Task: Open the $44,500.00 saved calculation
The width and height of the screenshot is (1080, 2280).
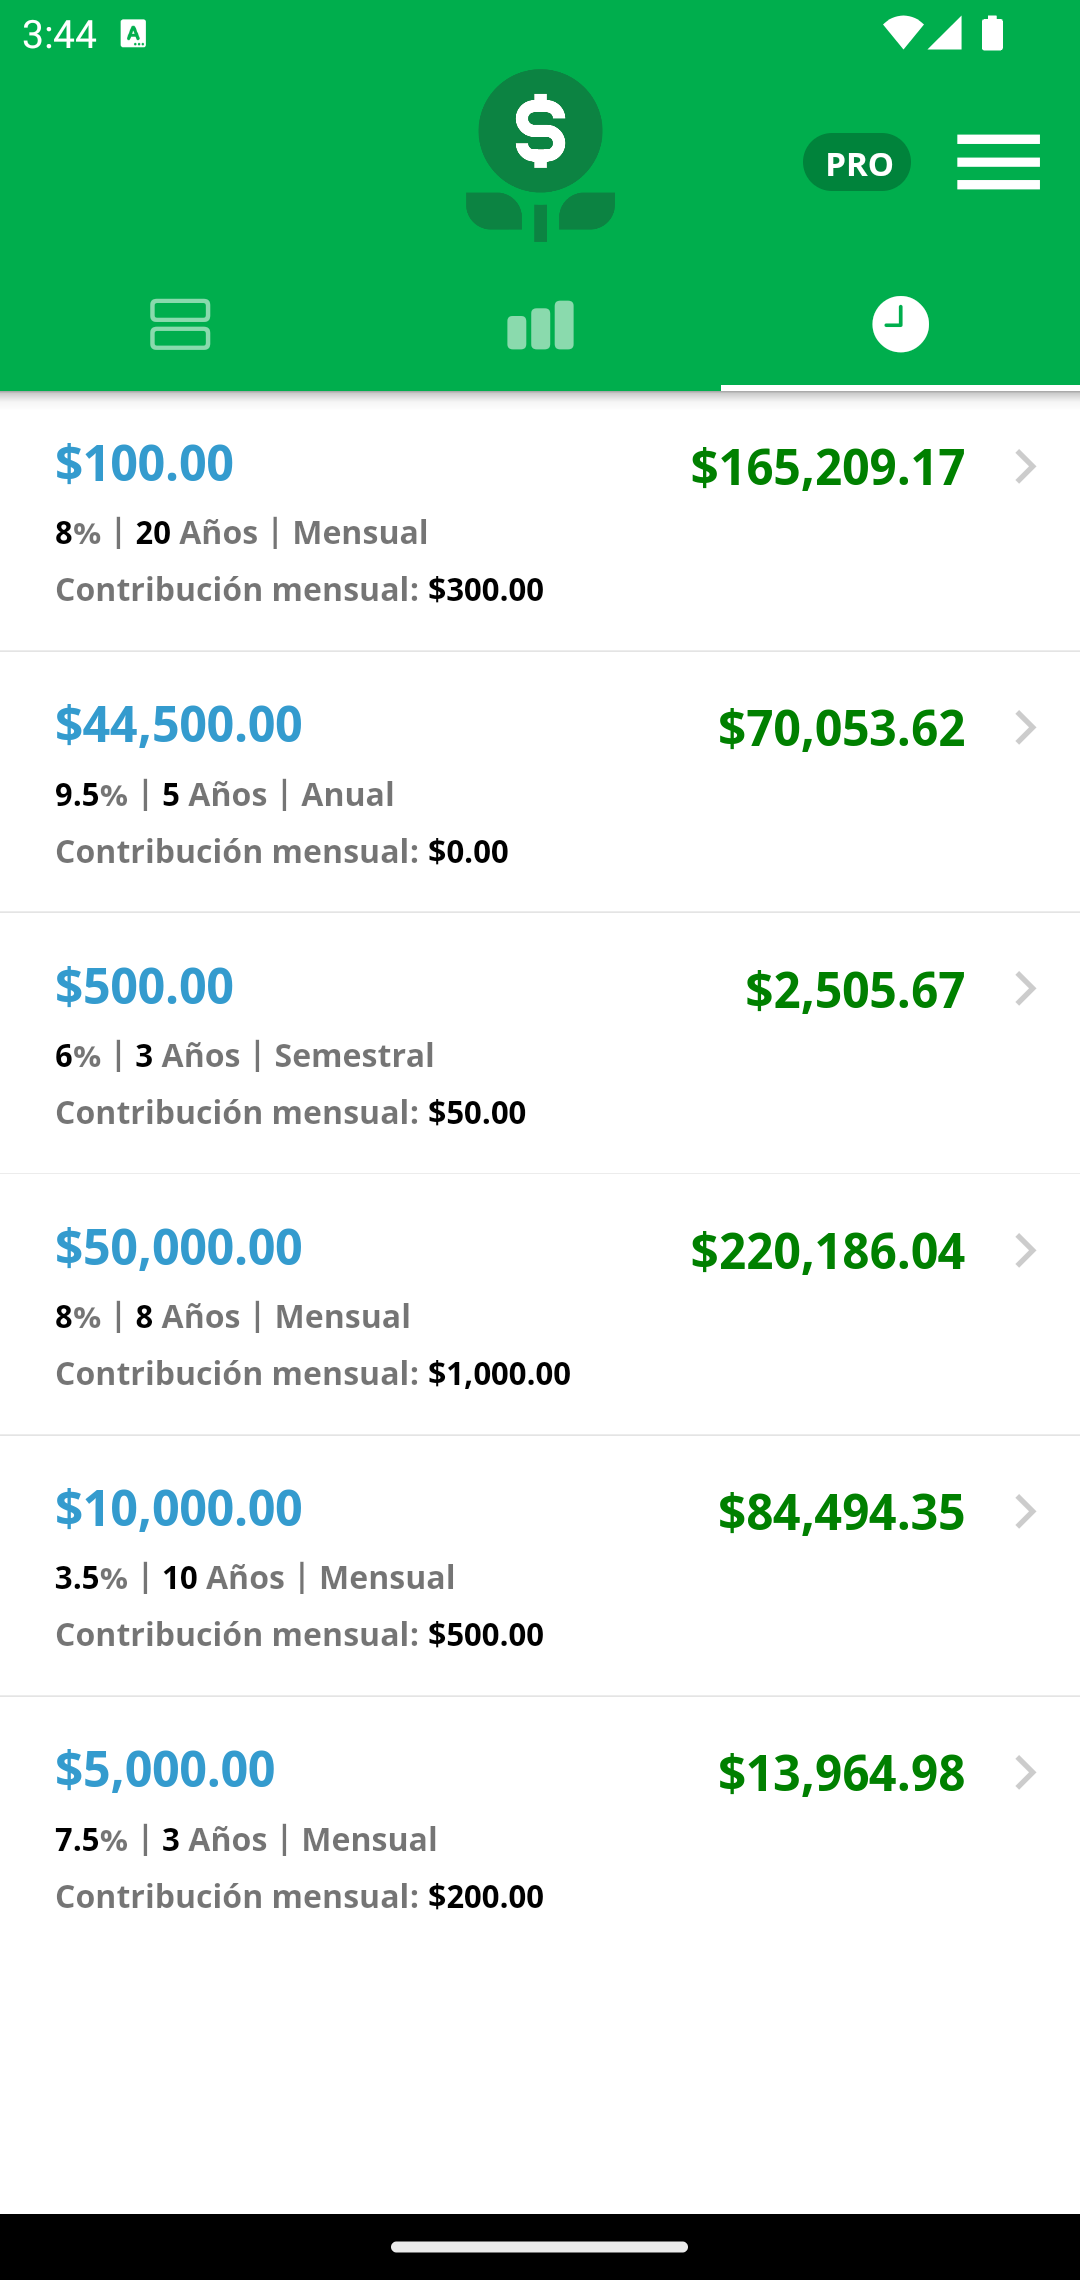Action: click(x=540, y=782)
